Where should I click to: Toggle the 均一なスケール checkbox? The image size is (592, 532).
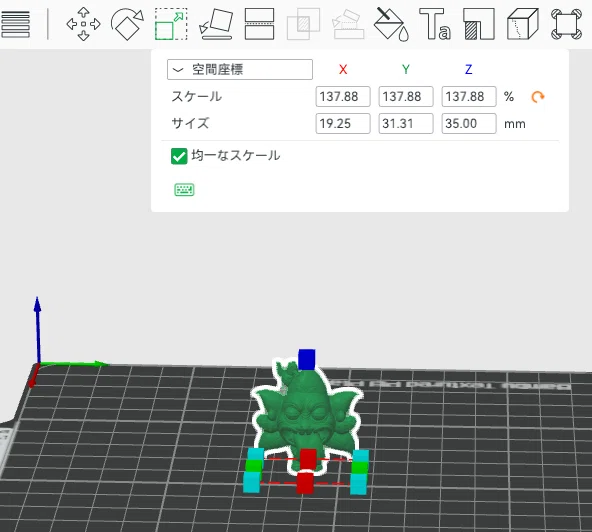point(179,156)
